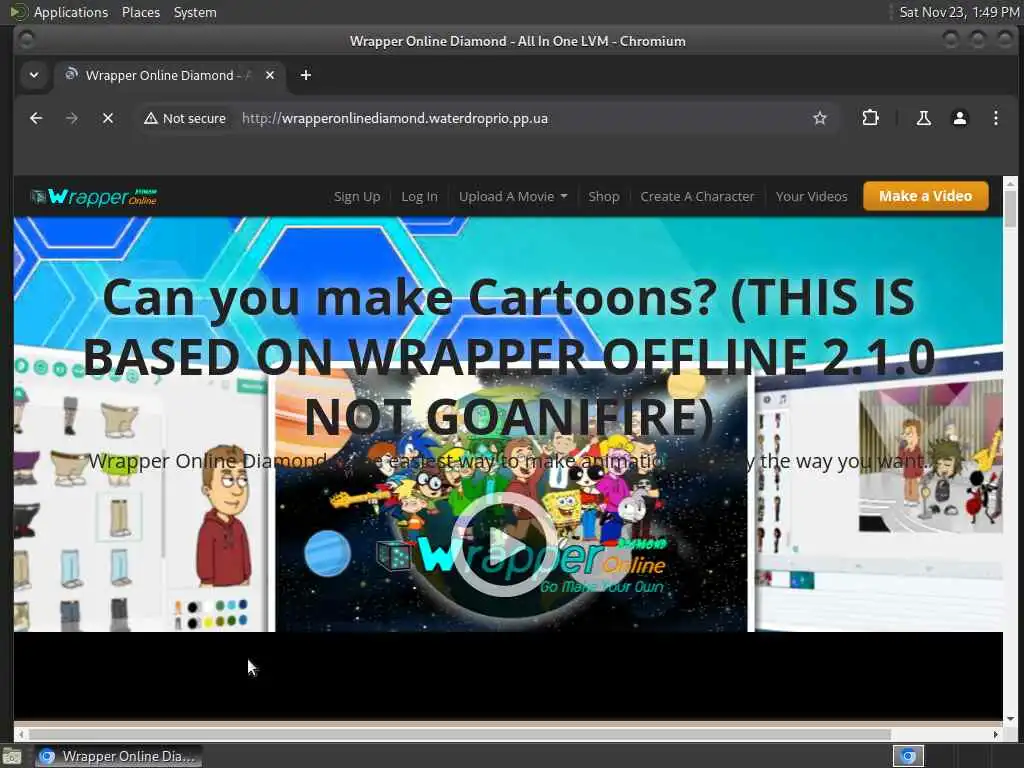This screenshot has width=1024, height=768.
Task: Click the Sign Up link
Action: (x=357, y=197)
